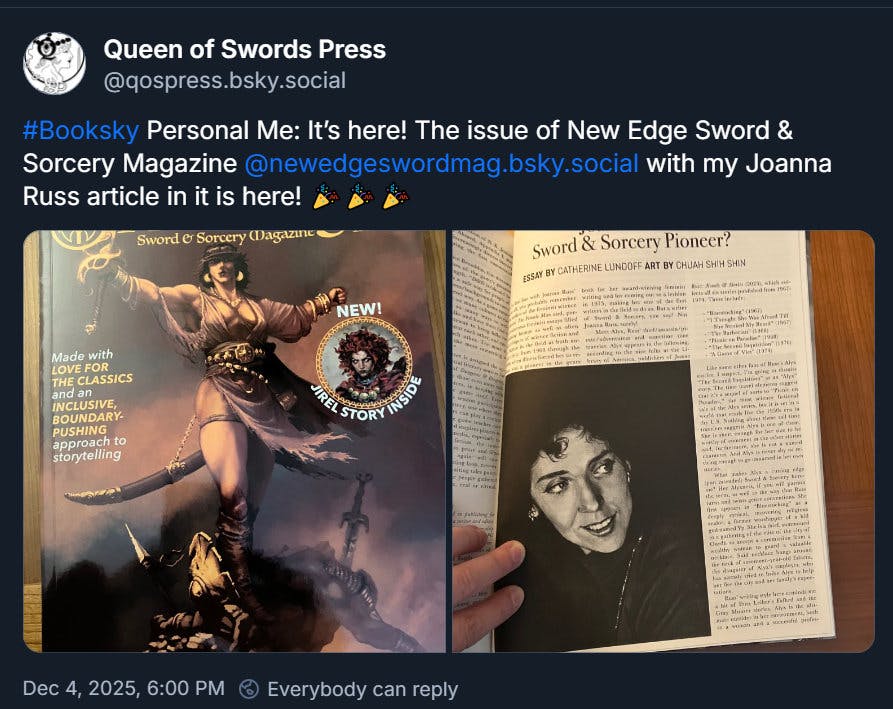Open the #Booksky hashtag

pos(80,131)
